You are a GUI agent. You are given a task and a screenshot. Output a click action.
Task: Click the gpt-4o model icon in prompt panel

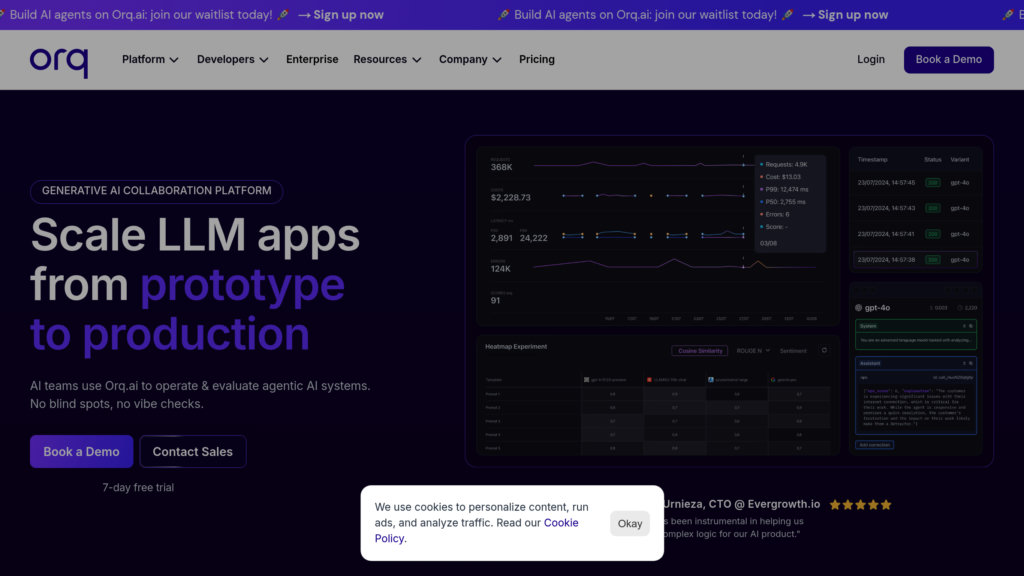coord(858,308)
